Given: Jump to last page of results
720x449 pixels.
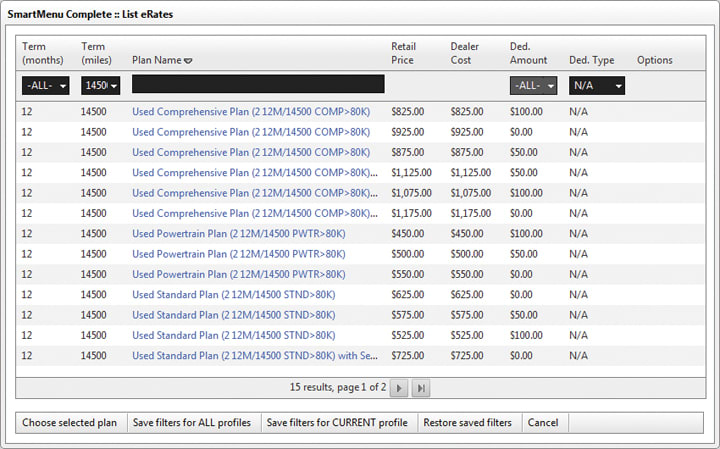Looking at the screenshot, I should click(x=421, y=387).
